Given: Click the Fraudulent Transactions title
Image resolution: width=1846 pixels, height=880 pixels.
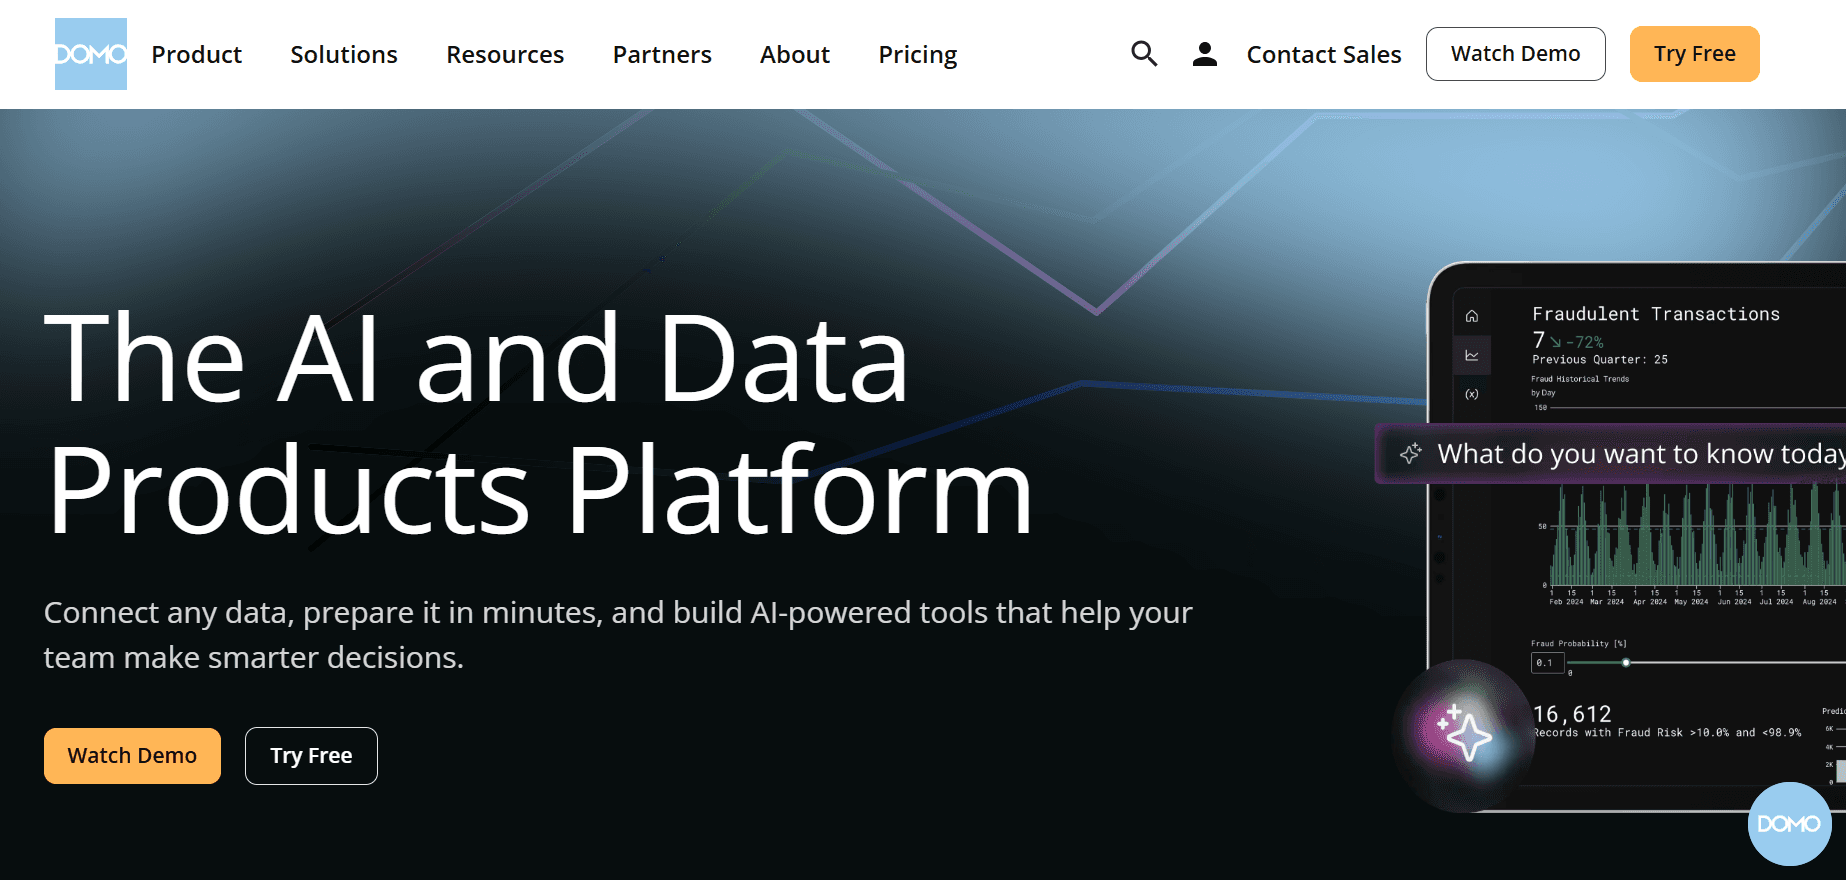Looking at the screenshot, I should pyautogui.click(x=1656, y=314).
